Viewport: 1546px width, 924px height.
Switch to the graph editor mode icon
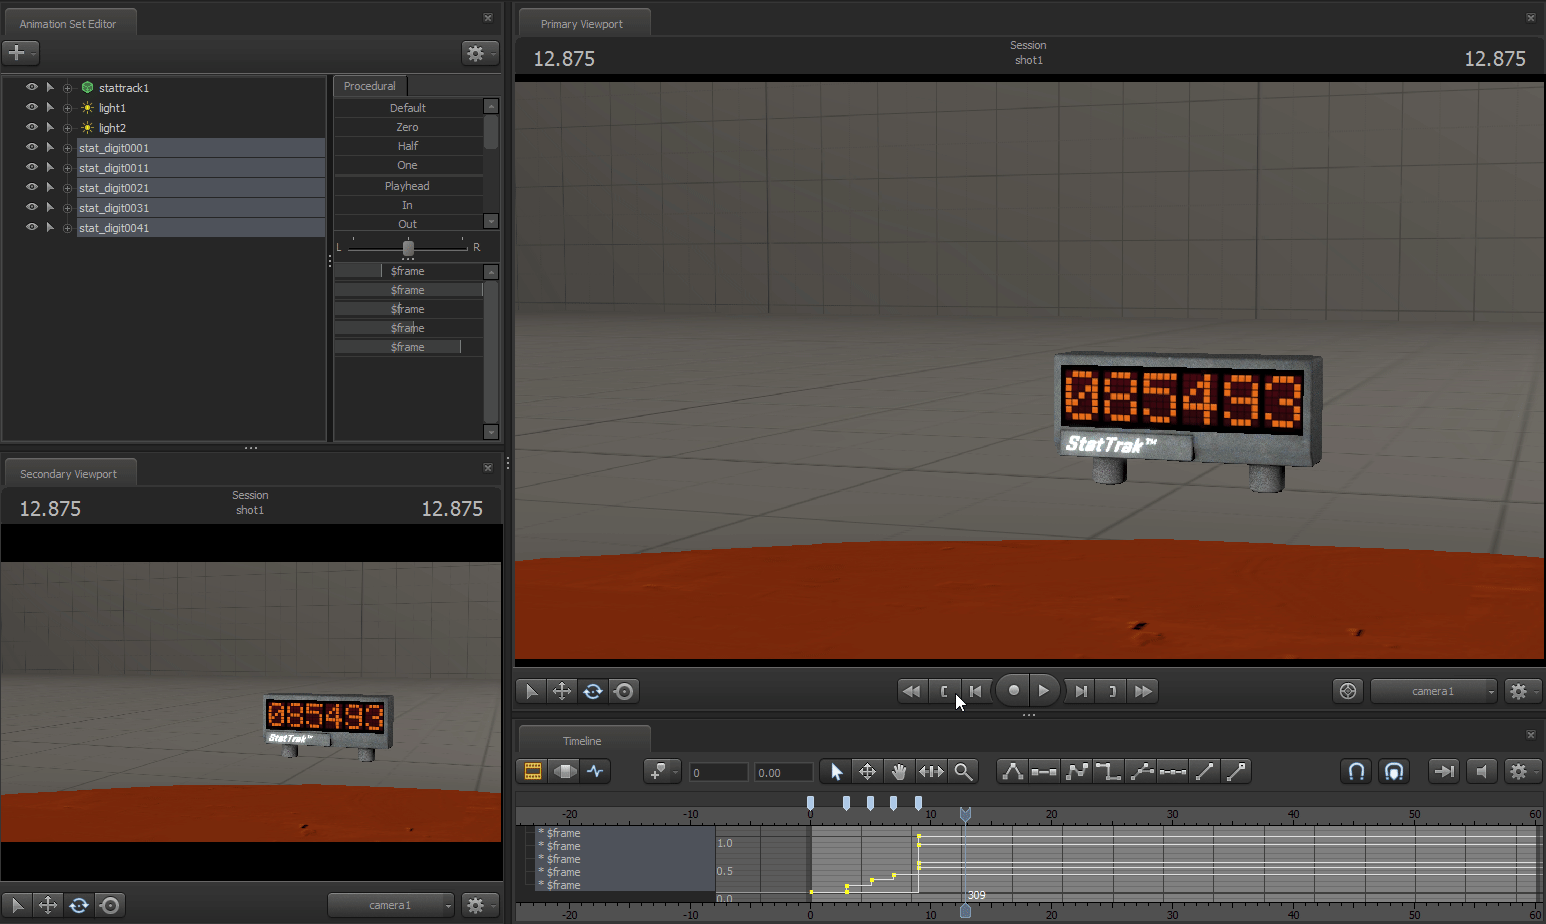pyautogui.click(x=596, y=771)
